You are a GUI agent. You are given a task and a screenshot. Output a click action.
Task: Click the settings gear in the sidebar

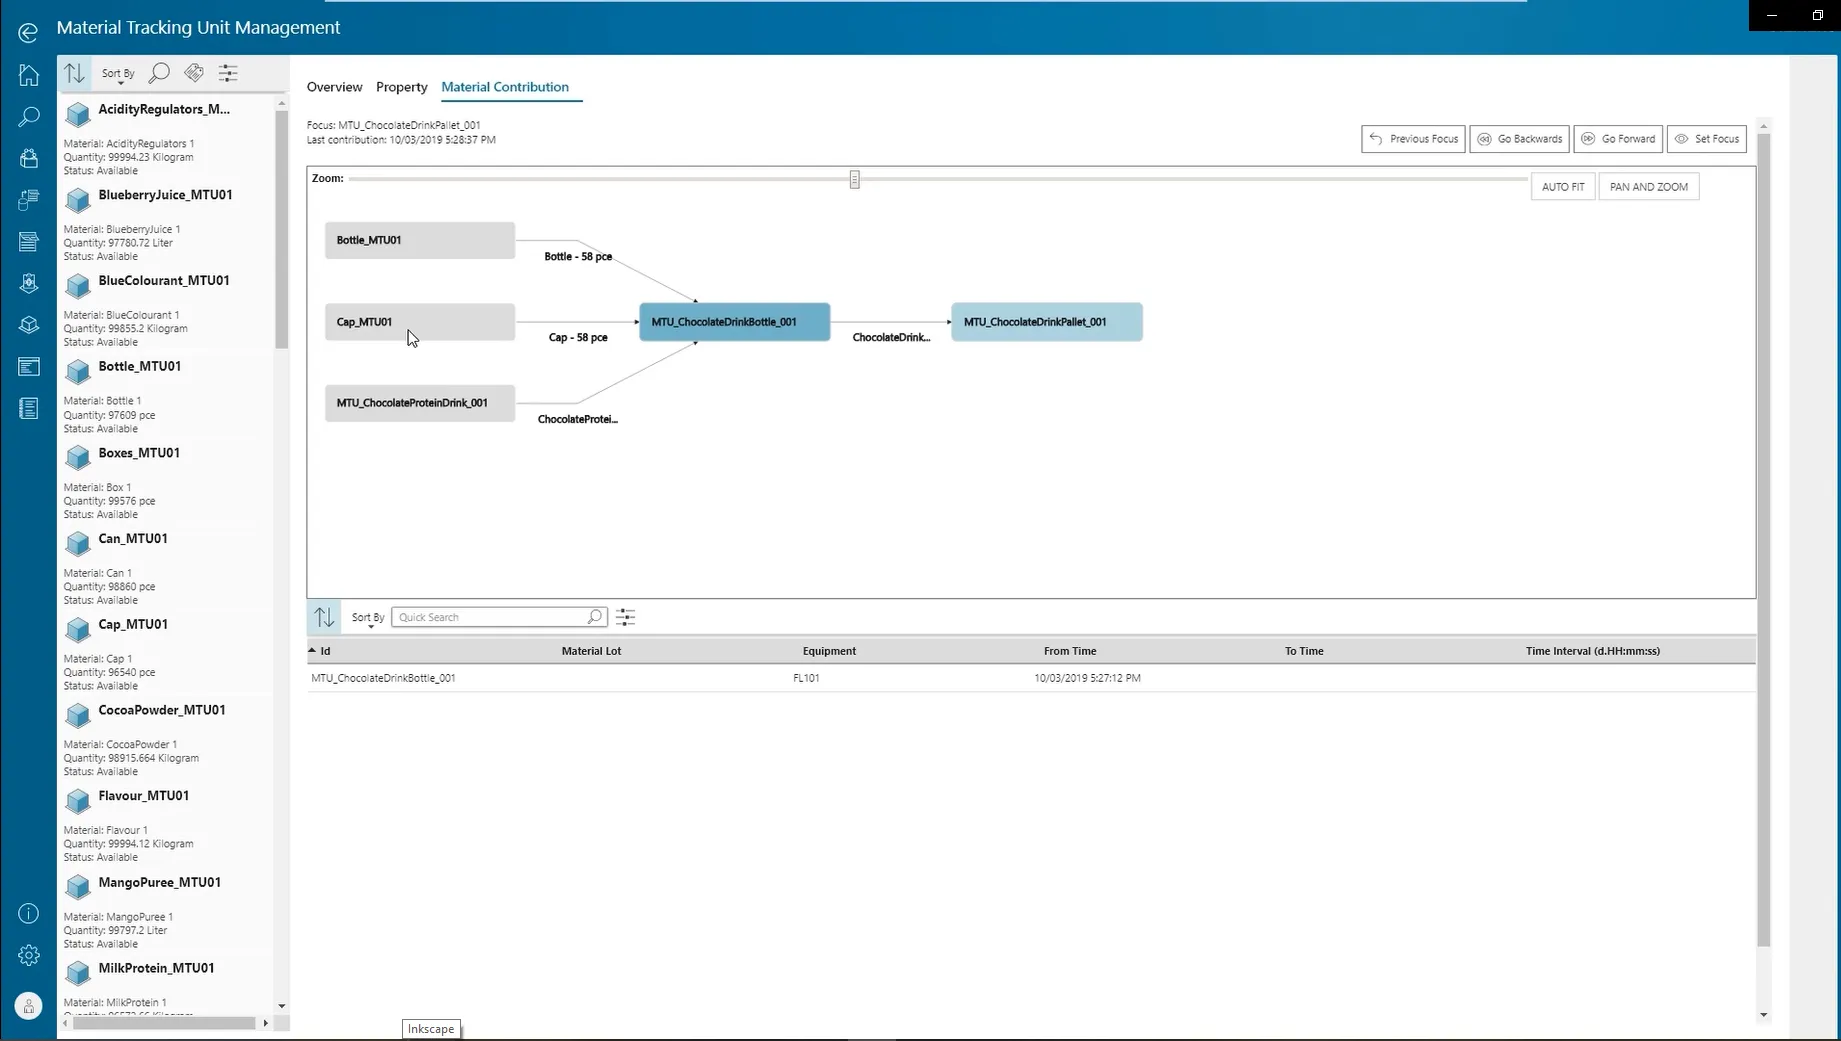click(27, 955)
